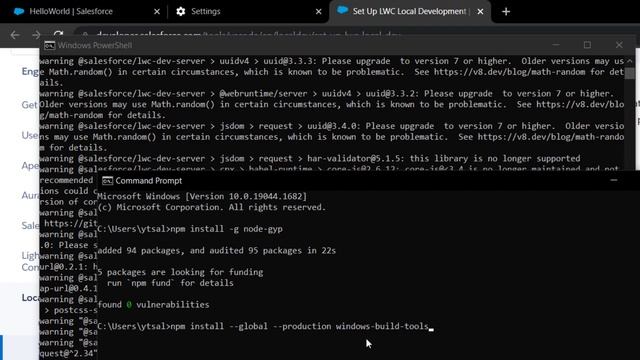Click the Salesforce icon on LWC Local Development tab
Image resolution: width=640 pixels, height=360 pixels.
pyautogui.click(x=342, y=10)
